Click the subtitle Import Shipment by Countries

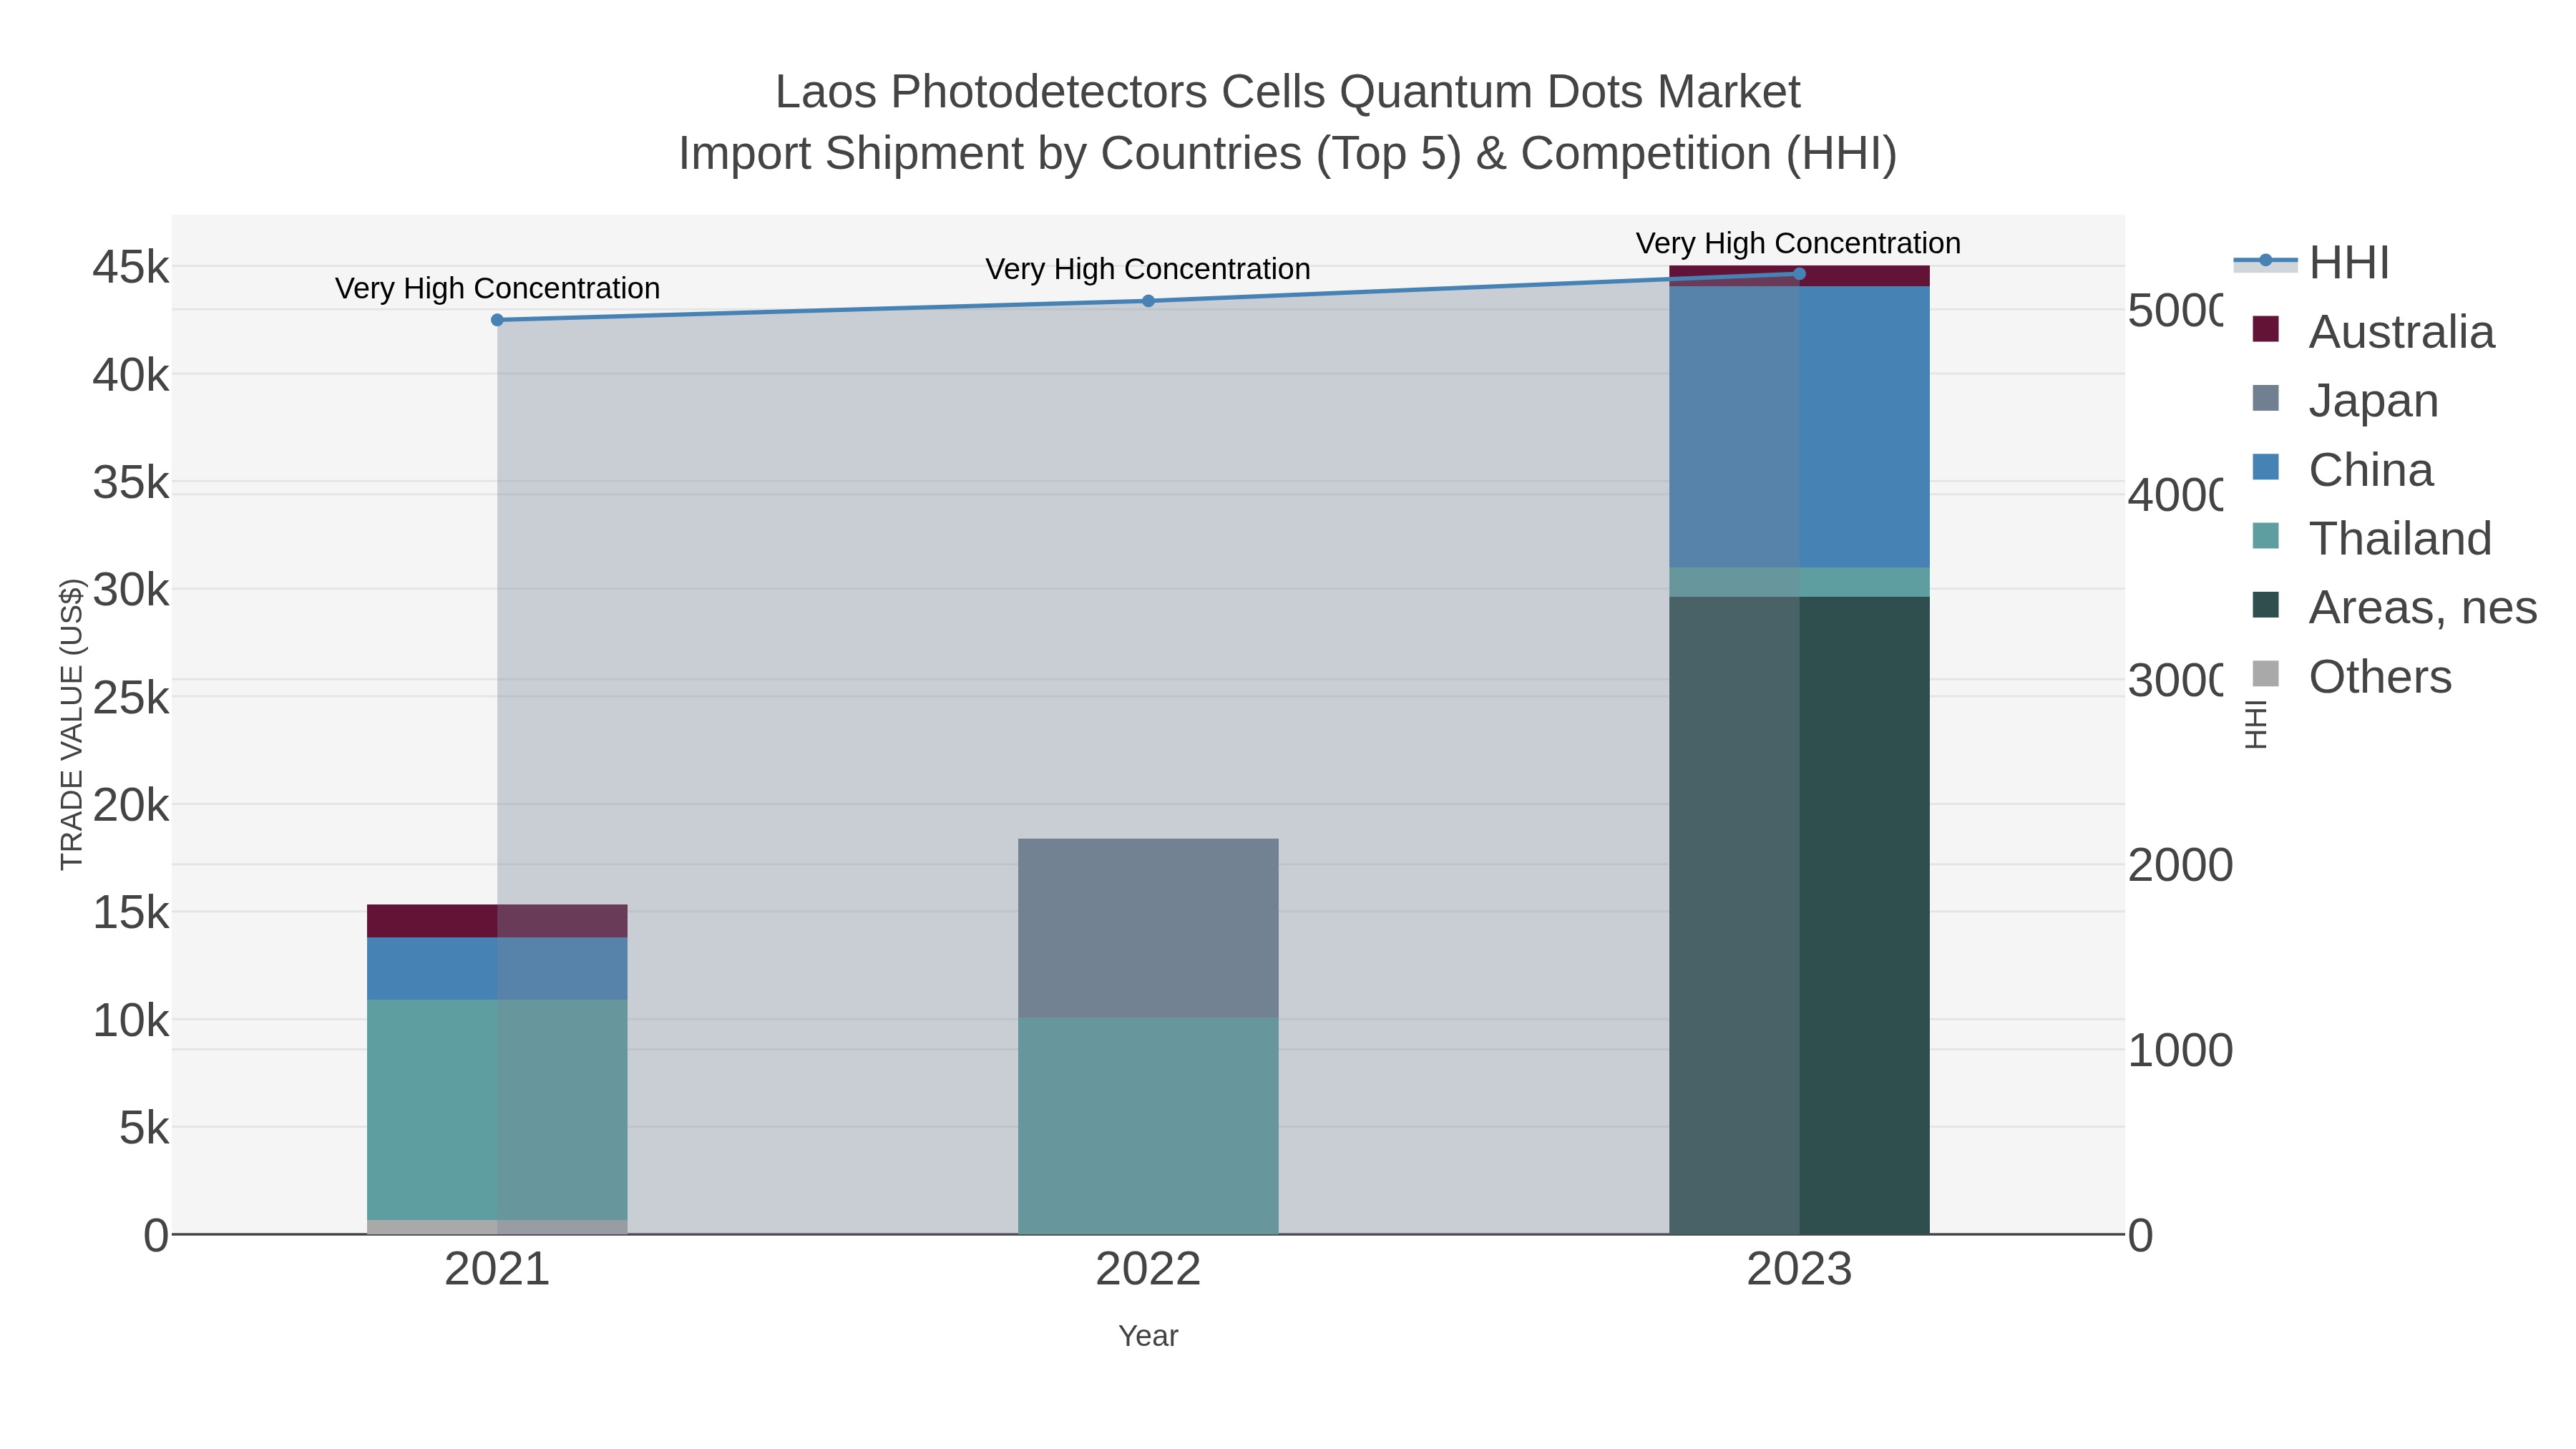(x=1288, y=154)
